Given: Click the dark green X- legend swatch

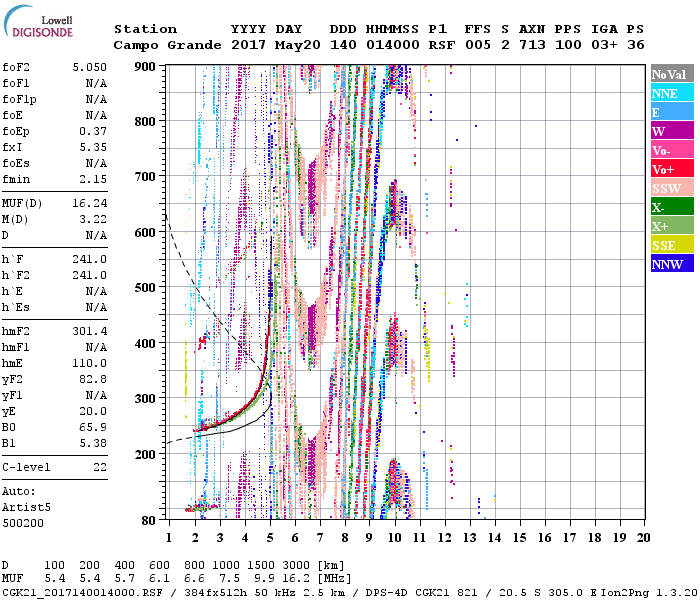Looking at the screenshot, I should pos(672,207).
